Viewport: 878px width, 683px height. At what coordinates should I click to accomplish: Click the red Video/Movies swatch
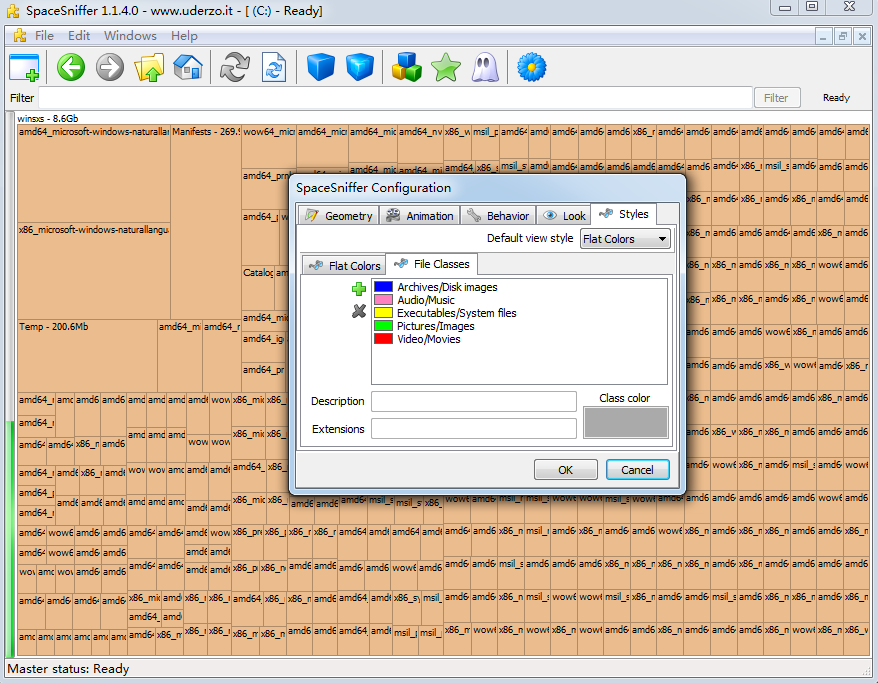(384, 339)
